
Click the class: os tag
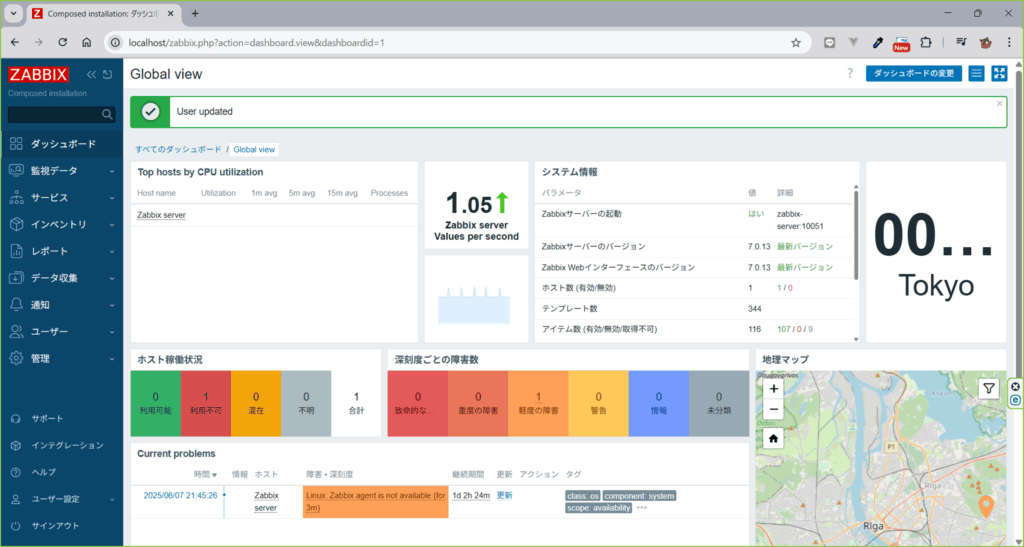[583, 496]
